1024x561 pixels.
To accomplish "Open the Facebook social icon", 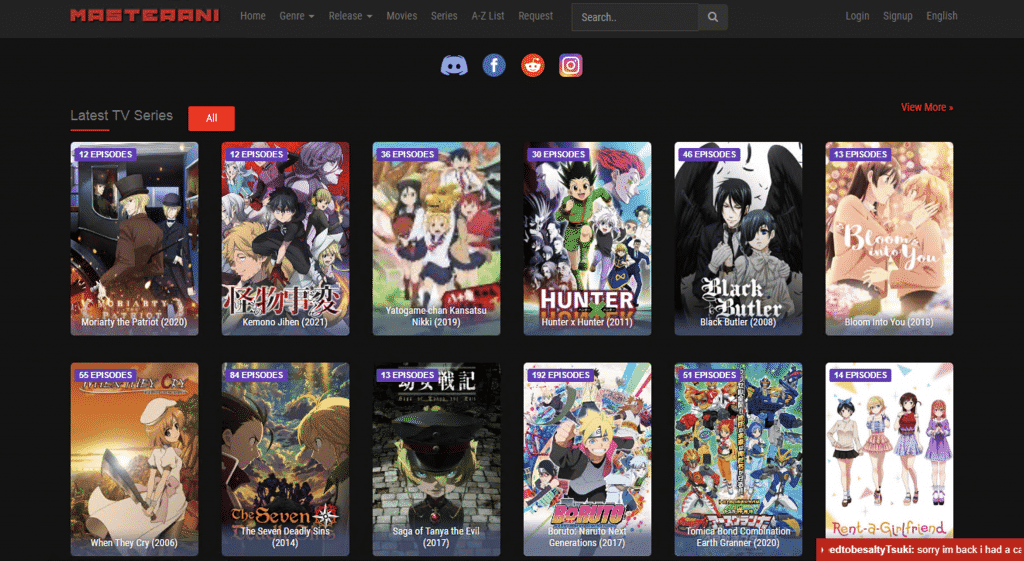I will (x=493, y=66).
